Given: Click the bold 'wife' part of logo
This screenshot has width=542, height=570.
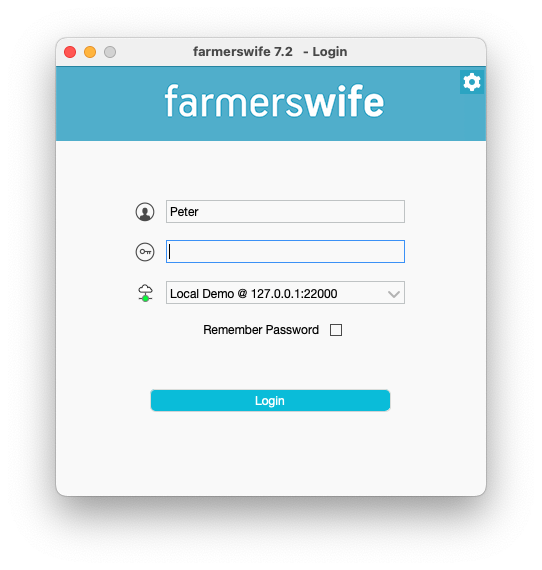Looking at the screenshot, I should tap(344, 101).
